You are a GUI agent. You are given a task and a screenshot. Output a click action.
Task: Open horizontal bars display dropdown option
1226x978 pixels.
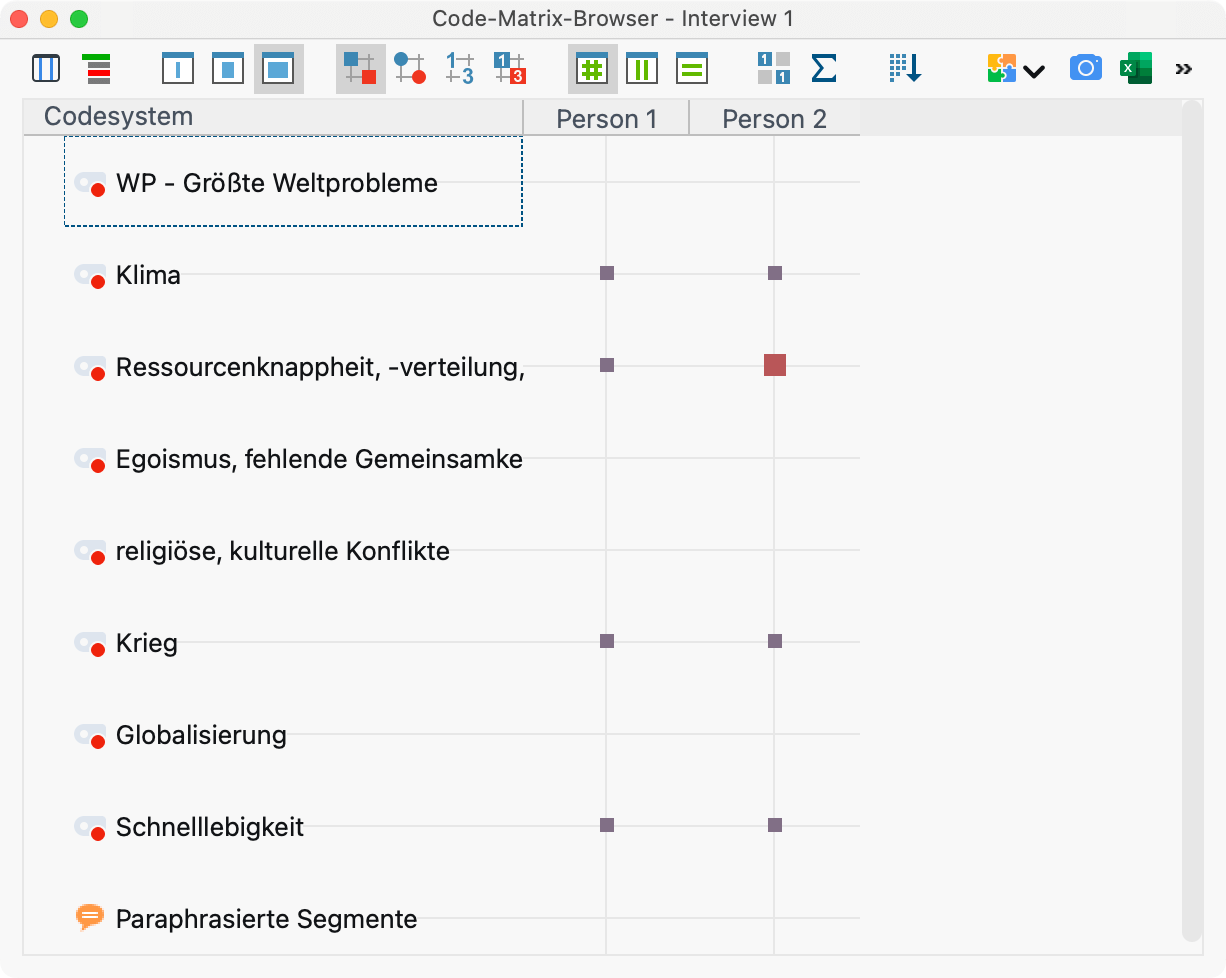pyautogui.click(x=692, y=69)
